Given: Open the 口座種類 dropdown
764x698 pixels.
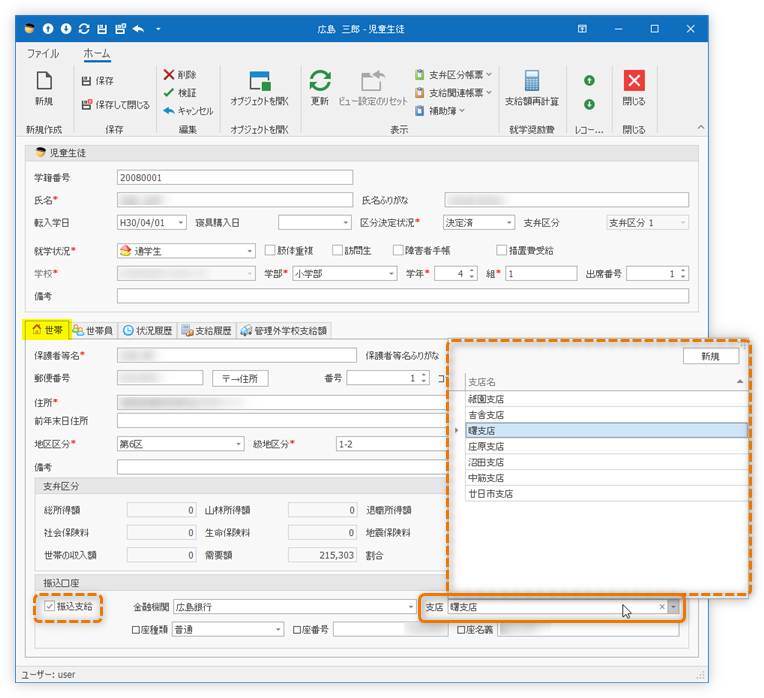Looking at the screenshot, I should pos(278,630).
